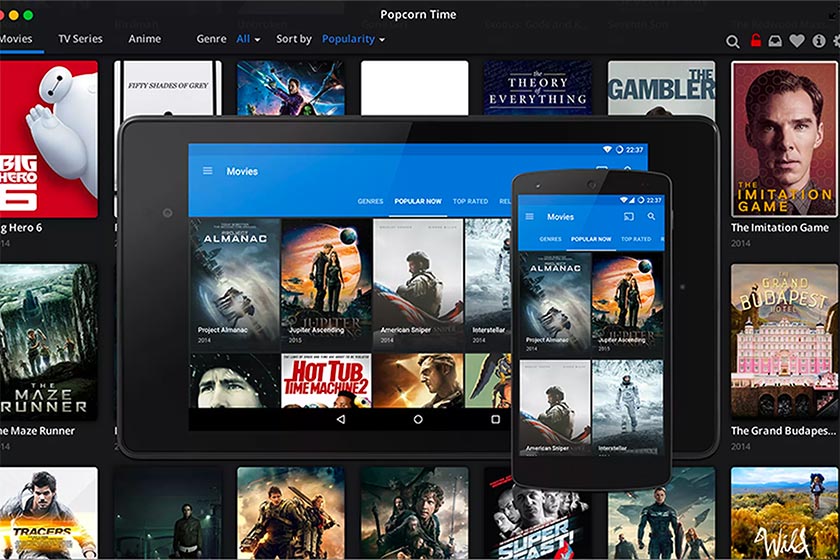Open settings with the gear icon
Viewport: 840px width, 560px height.
(837, 41)
